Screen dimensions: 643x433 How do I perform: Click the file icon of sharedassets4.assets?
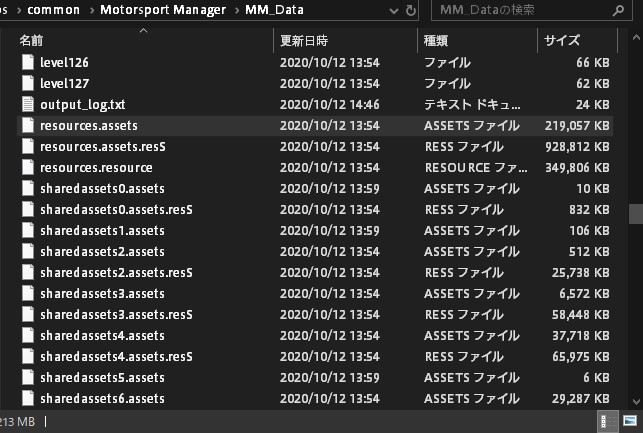tap(28, 335)
